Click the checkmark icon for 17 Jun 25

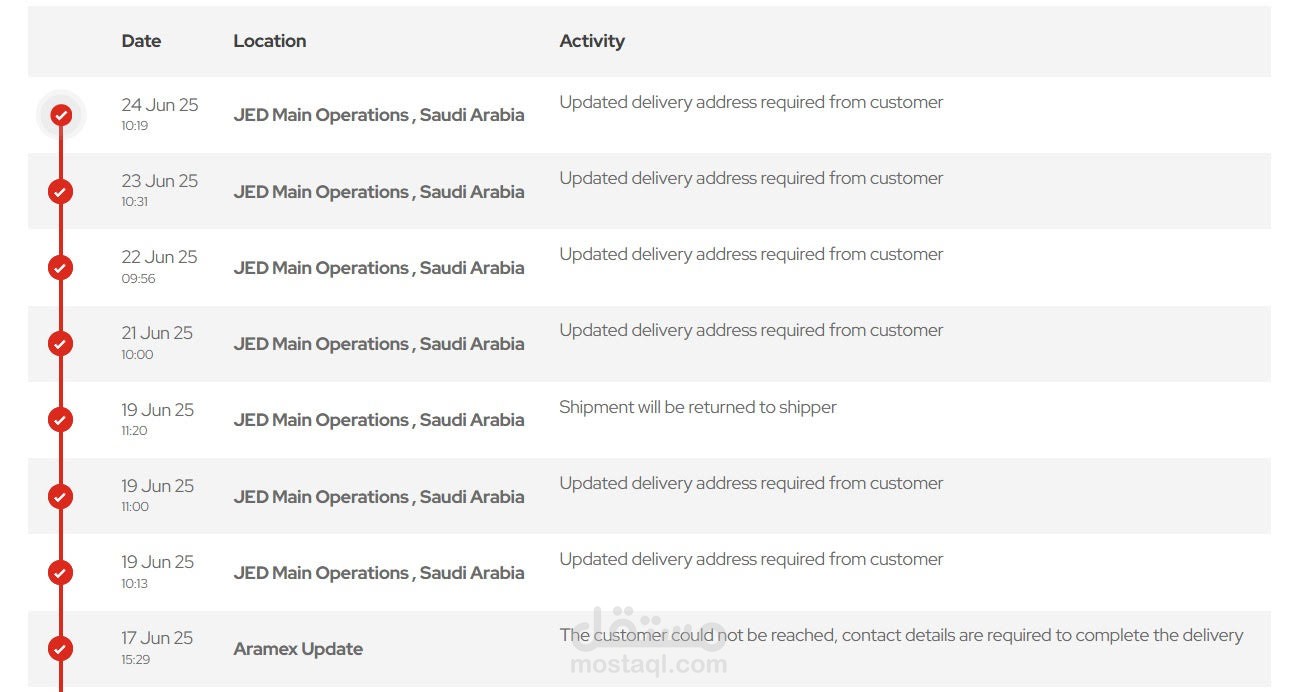click(61, 648)
